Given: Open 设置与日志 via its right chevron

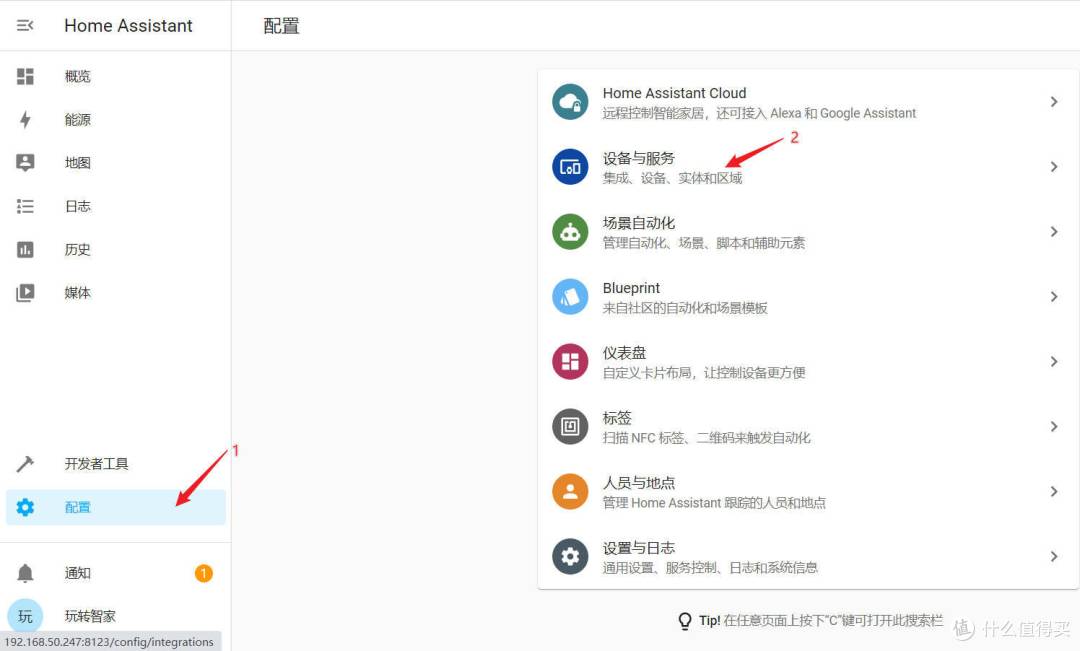Looking at the screenshot, I should 1054,557.
